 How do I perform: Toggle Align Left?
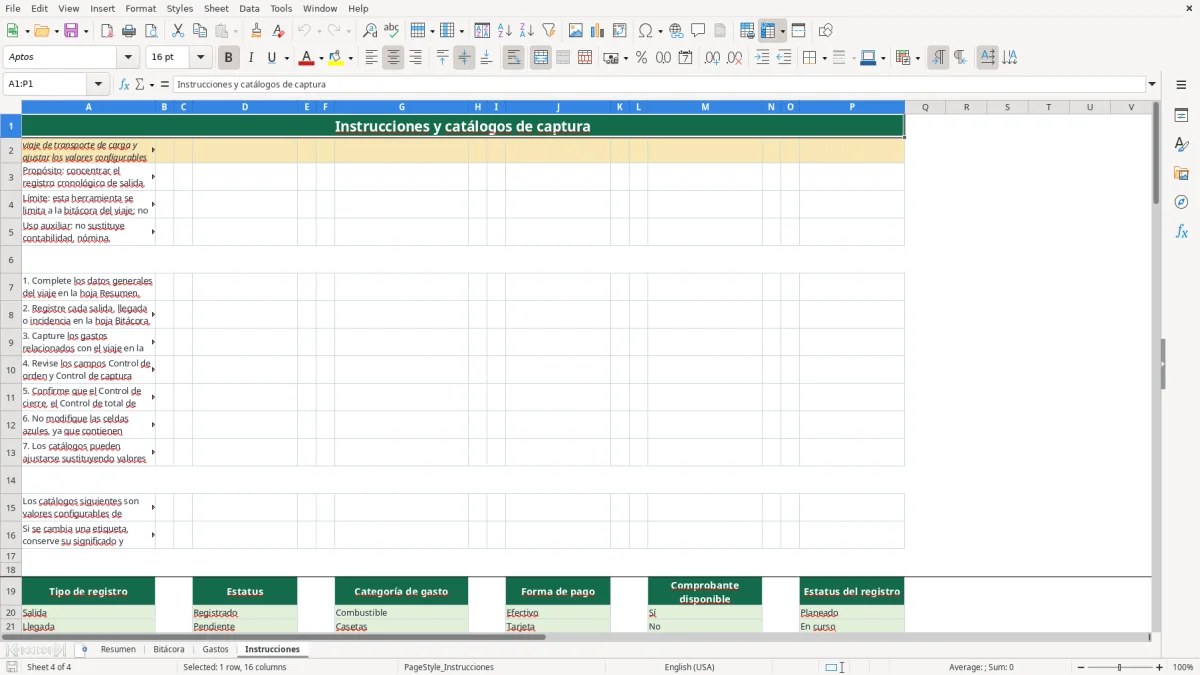(371, 58)
